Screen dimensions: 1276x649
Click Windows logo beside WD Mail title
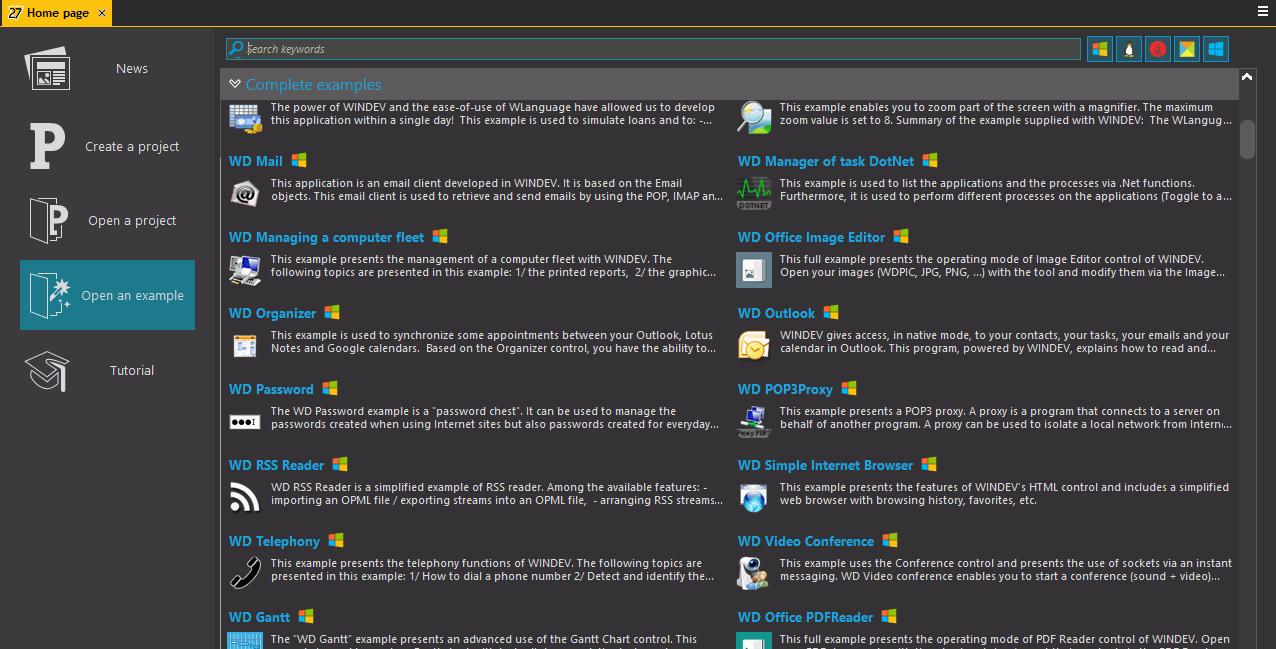[299, 160]
